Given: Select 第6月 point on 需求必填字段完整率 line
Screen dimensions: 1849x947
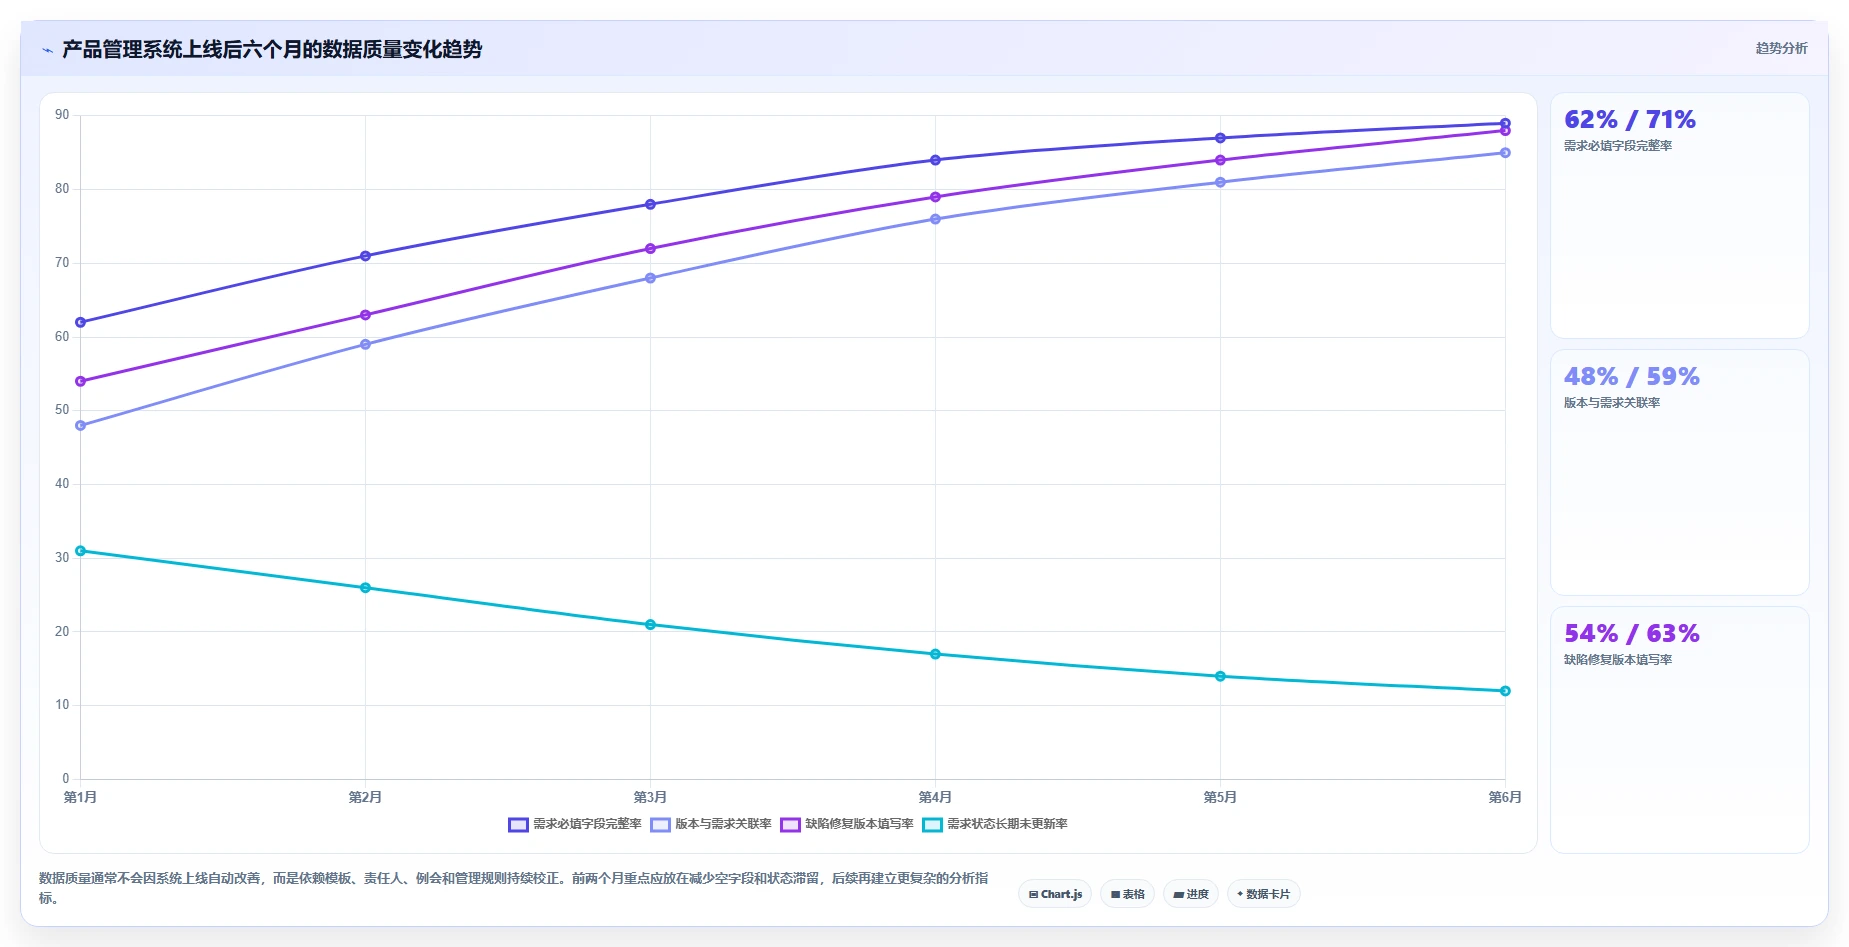Looking at the screenshot, I should click(1505, 123).
